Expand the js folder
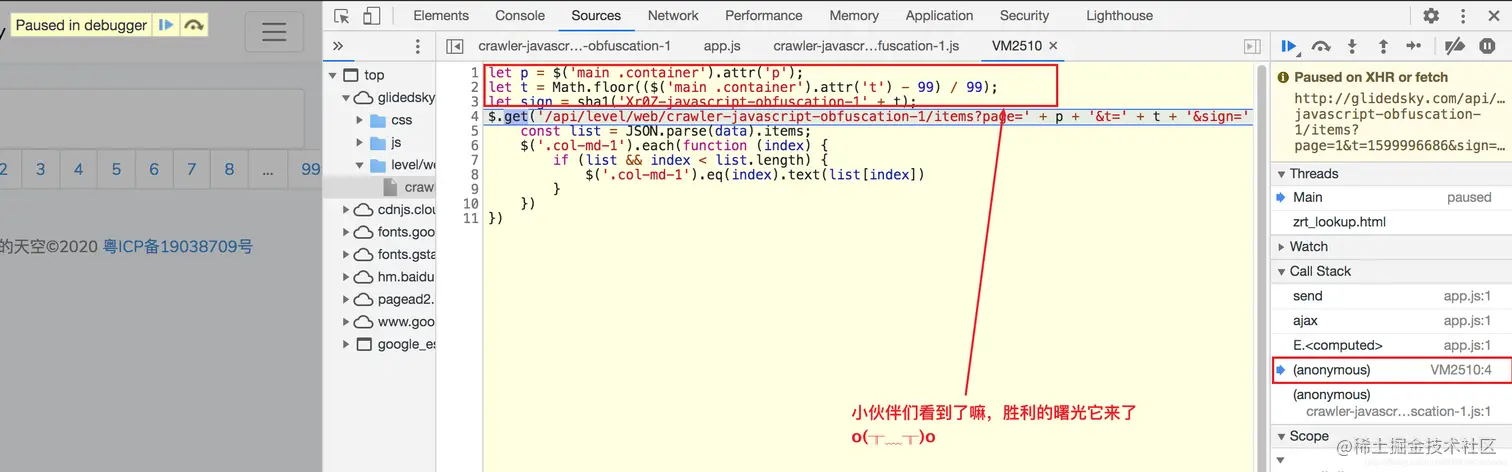The width and height of the screenshot is (1512, 472). [361, 143]
